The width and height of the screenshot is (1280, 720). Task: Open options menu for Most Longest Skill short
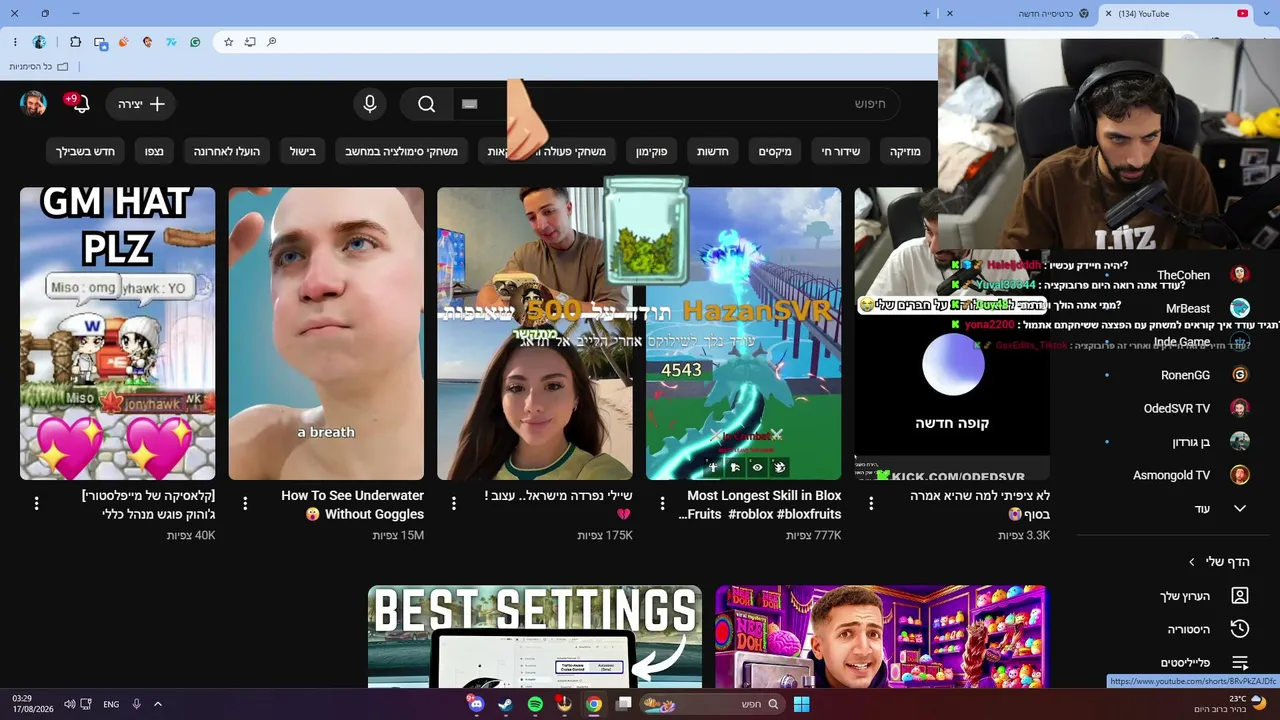pyautogui.click(x=662, y=504)
